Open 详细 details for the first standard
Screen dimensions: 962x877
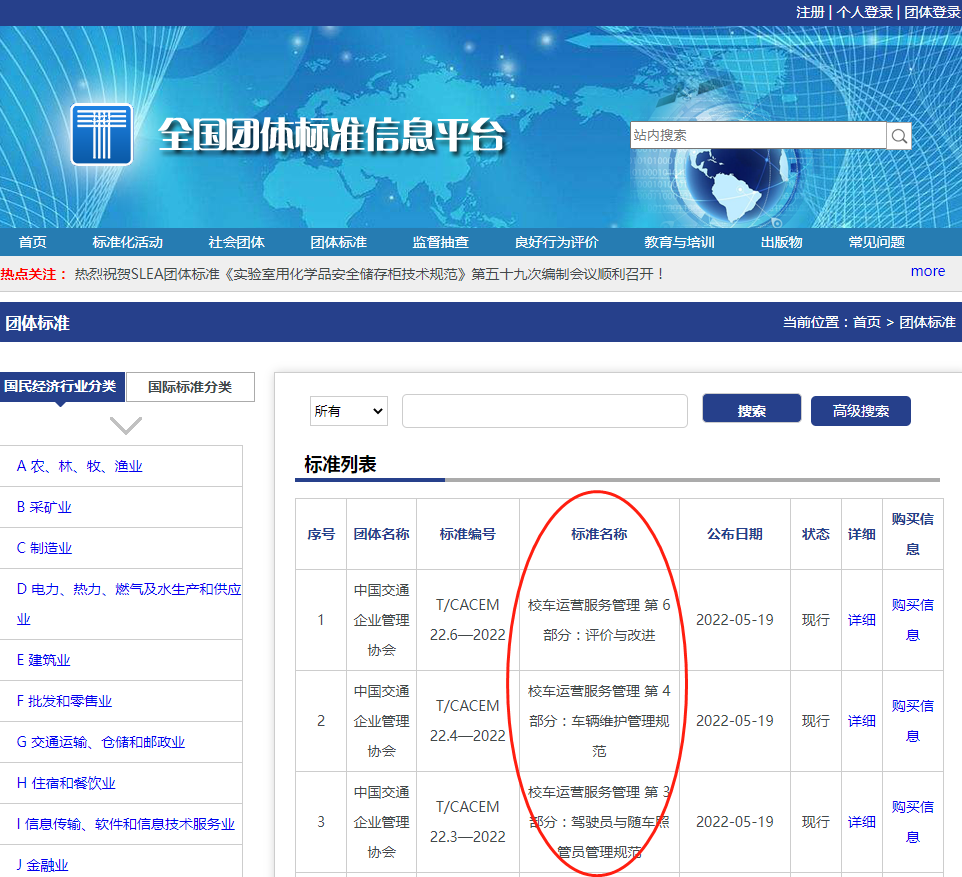coord(862,619)
